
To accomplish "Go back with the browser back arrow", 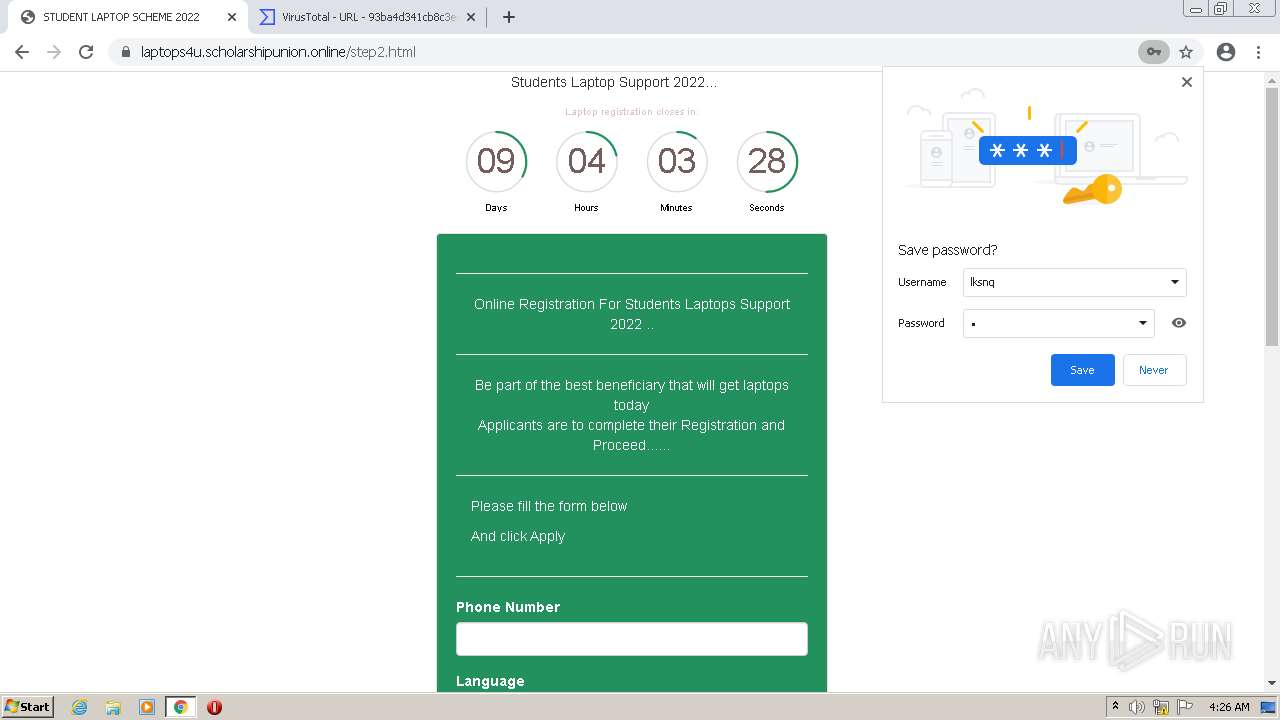I will pyautogui.click(x=22, y=52).
